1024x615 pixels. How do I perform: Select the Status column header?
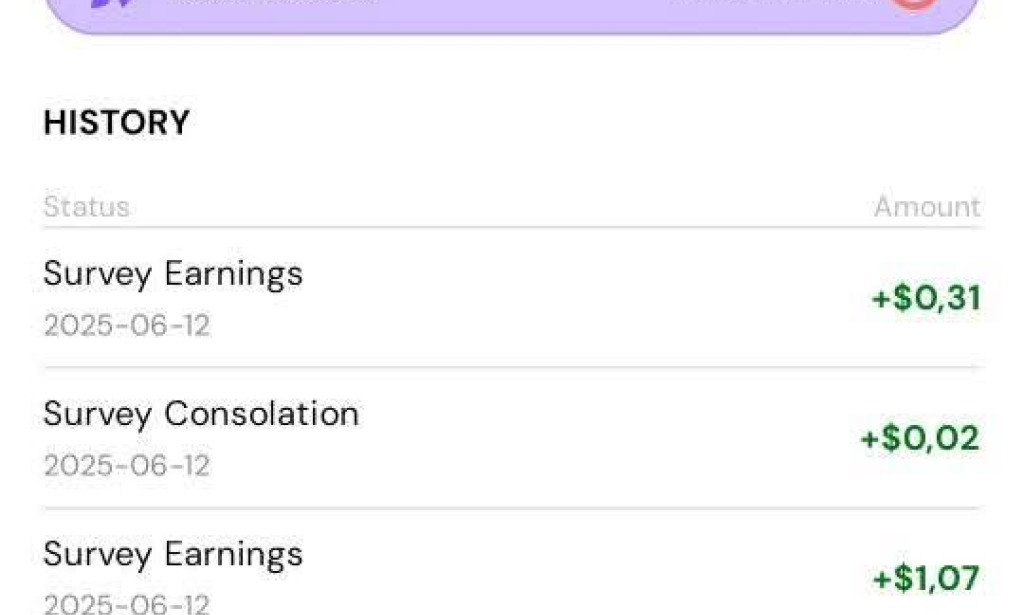tap(86, 207)
